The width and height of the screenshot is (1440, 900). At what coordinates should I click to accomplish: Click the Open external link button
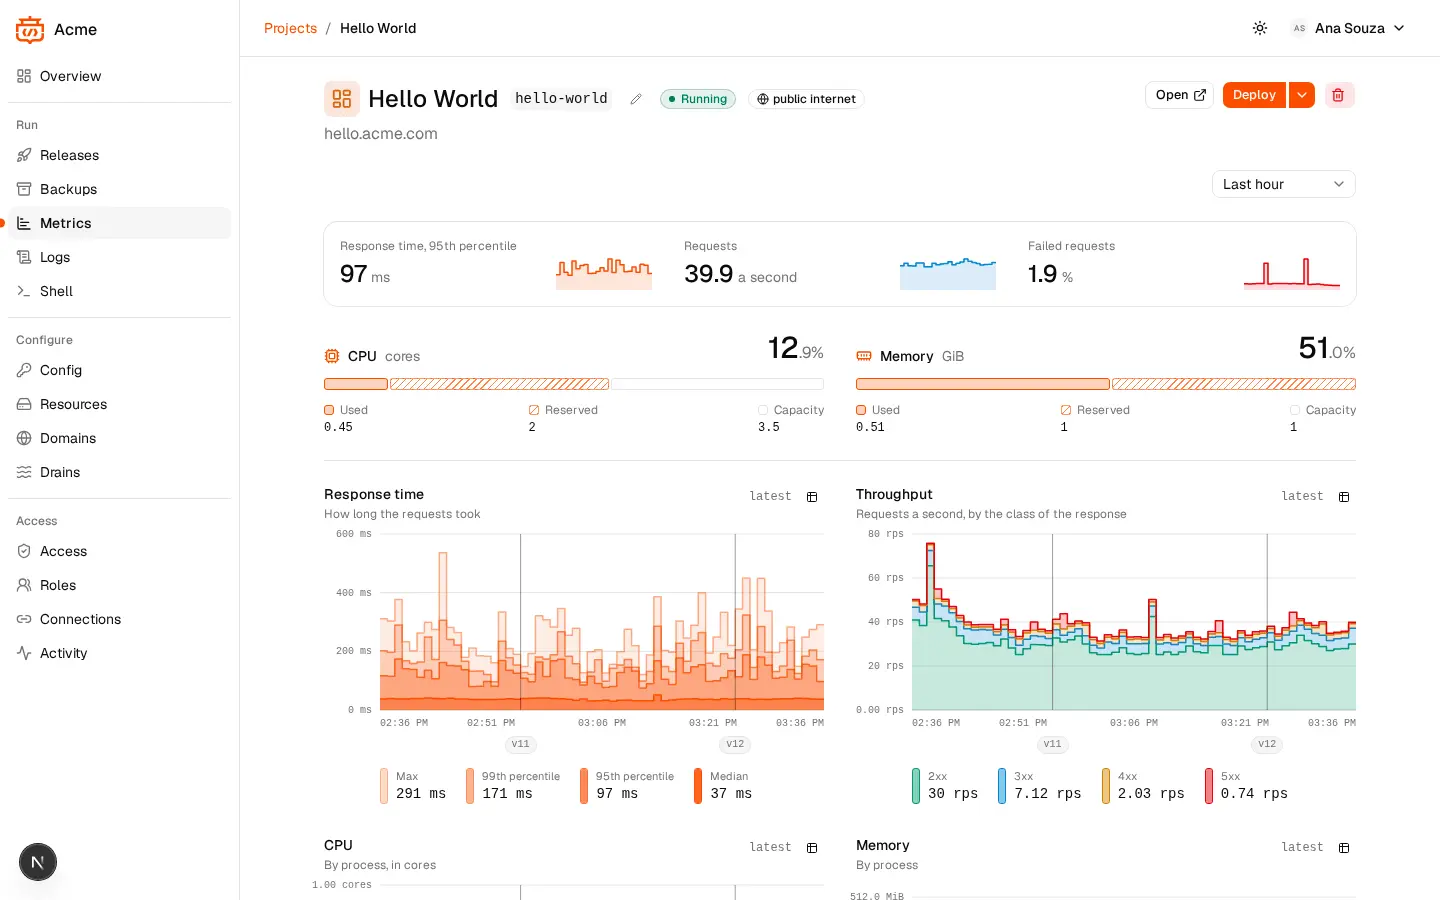1180,95
